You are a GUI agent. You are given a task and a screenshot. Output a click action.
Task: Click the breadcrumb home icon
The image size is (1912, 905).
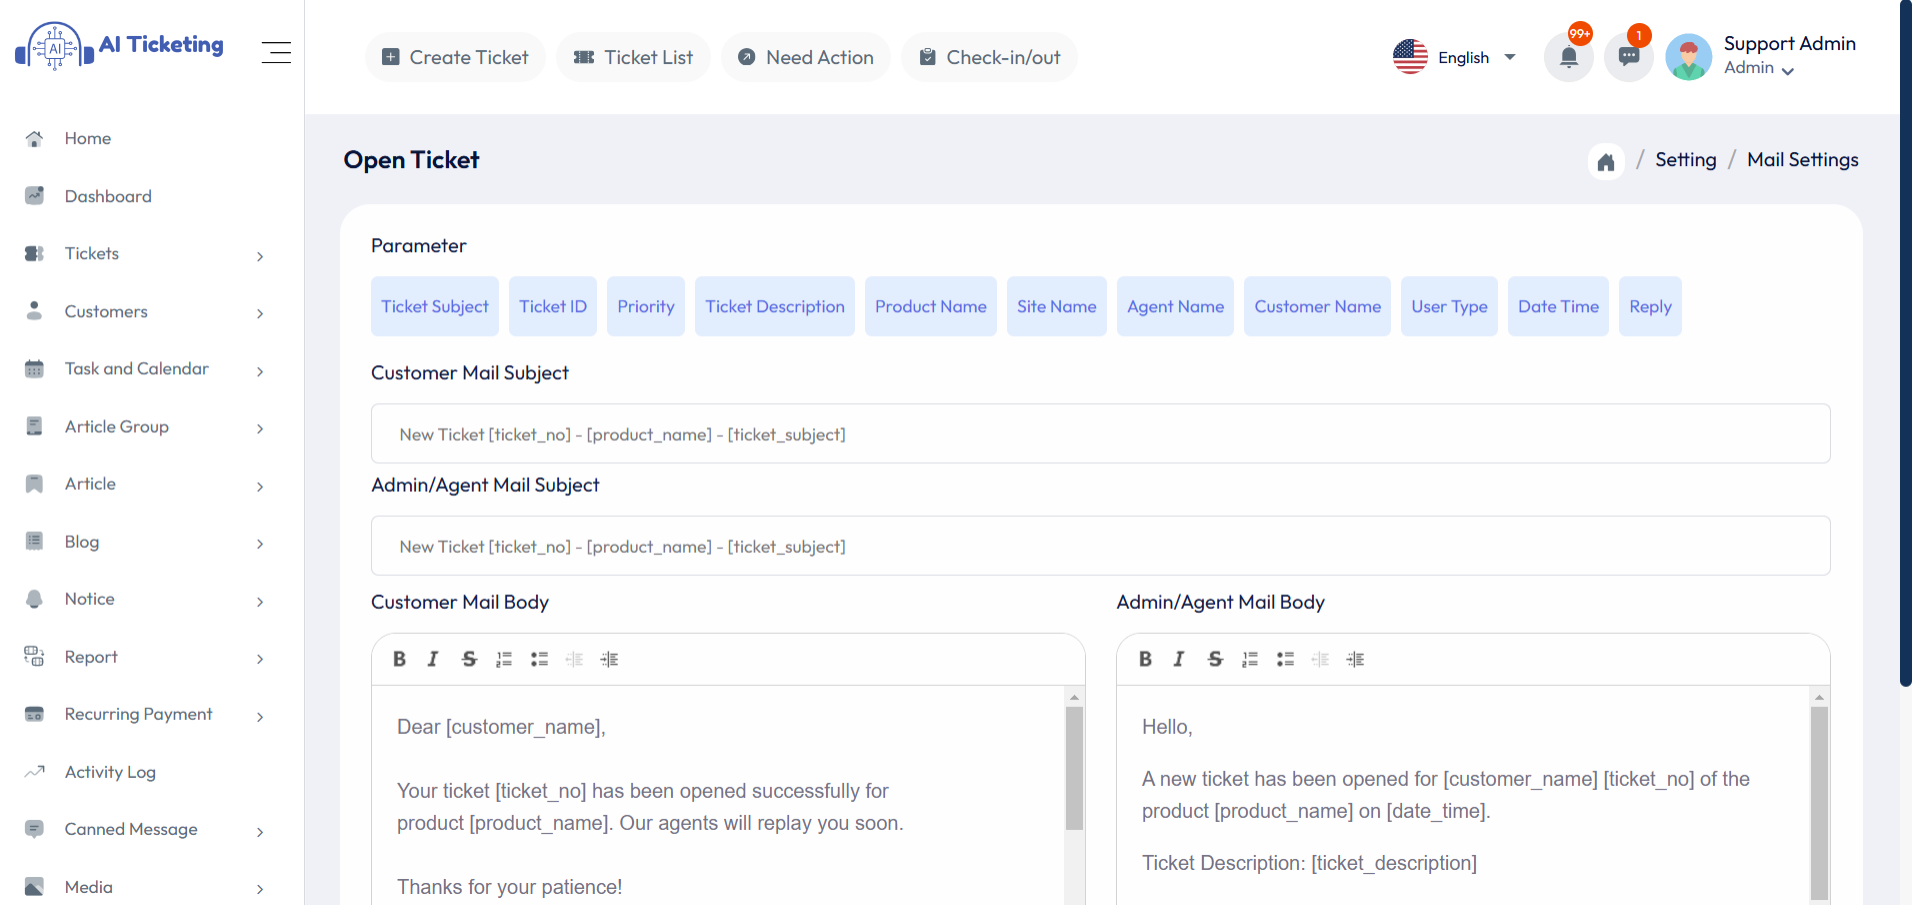pyautogui.click(x=1605, y=161)
